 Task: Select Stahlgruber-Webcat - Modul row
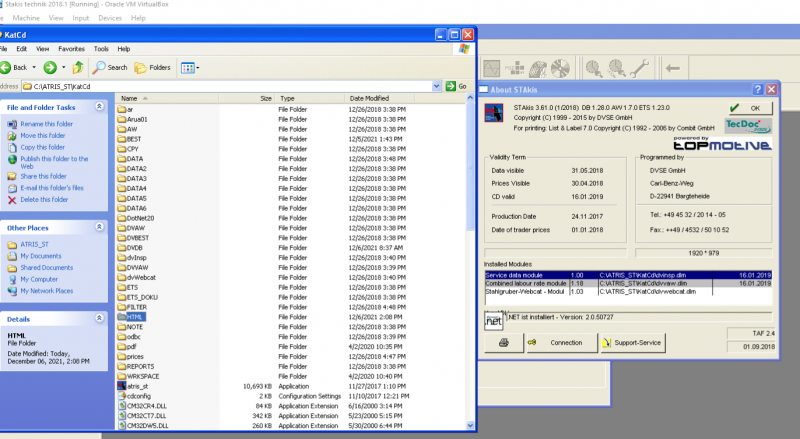(628, 291)
